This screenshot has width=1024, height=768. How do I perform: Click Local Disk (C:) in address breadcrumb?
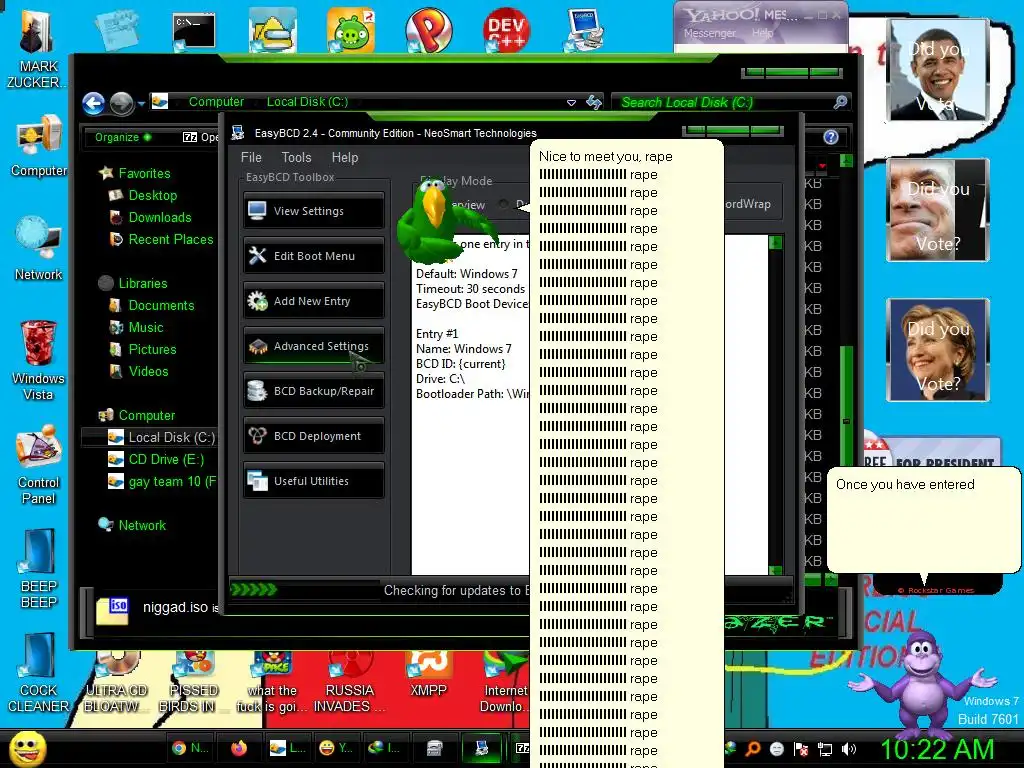[x=308, y=102]
